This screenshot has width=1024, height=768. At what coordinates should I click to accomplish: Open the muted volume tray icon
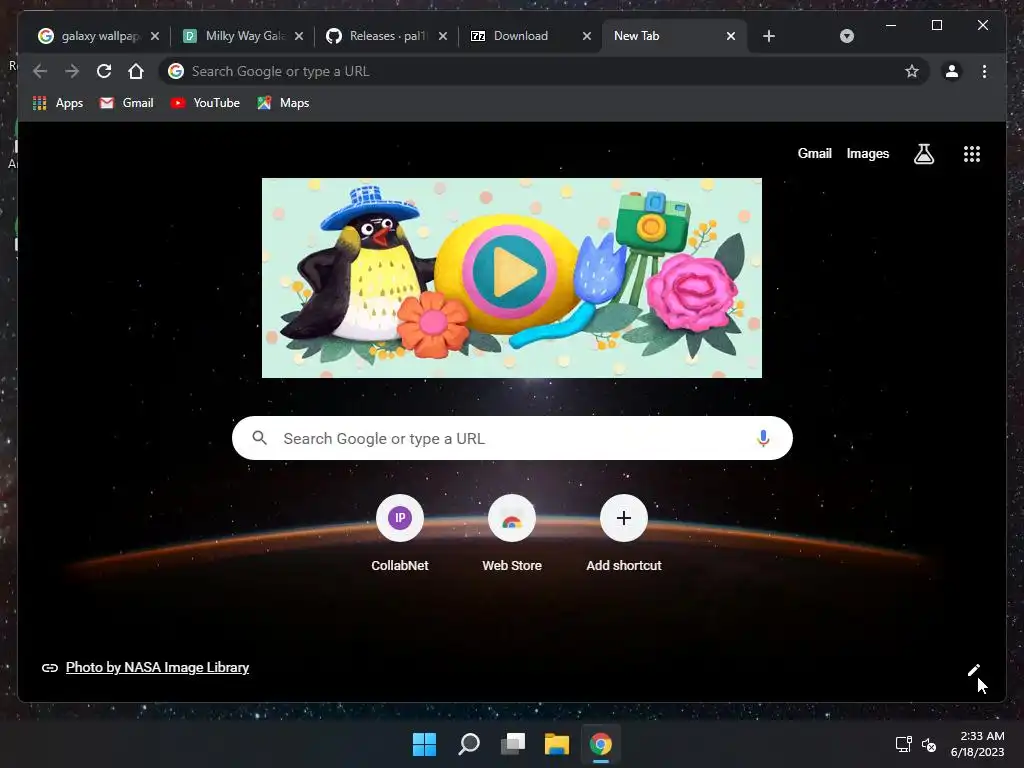click(929, 744)
